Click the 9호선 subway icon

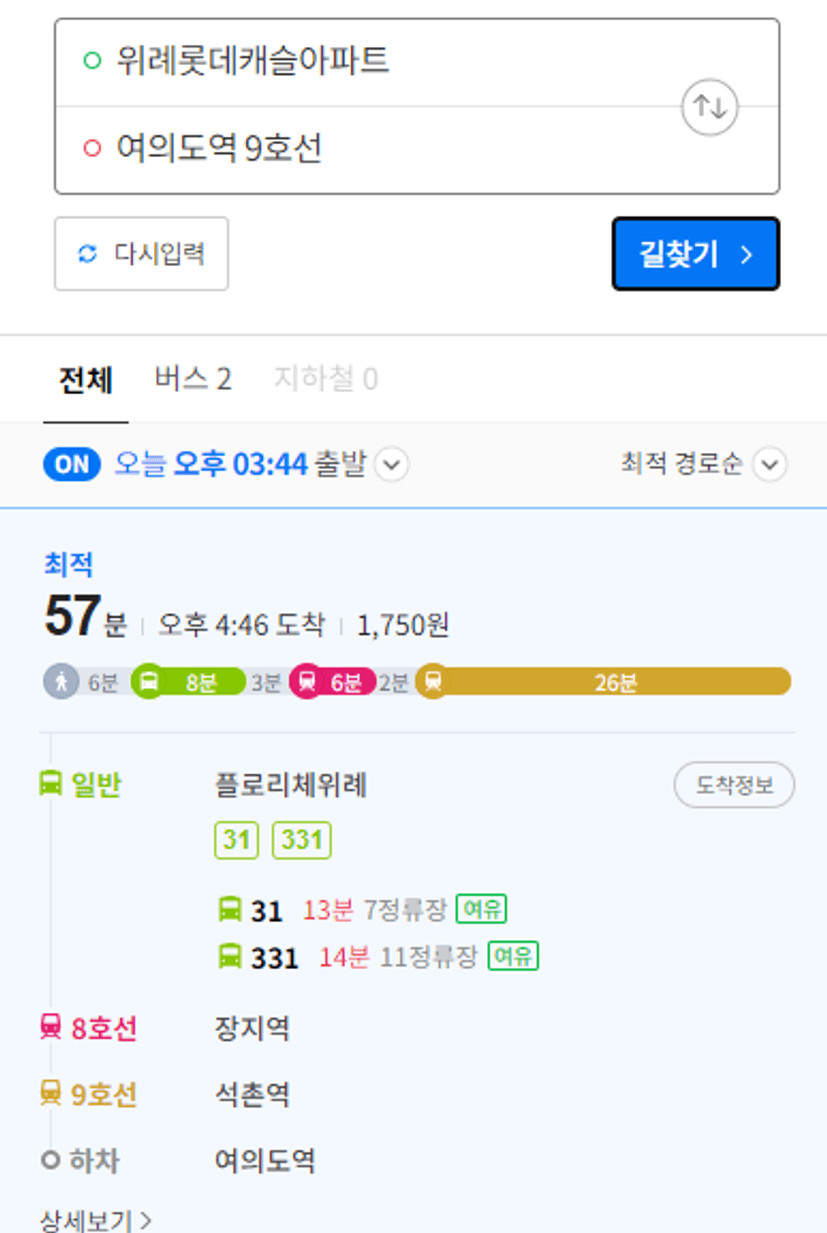[50, 1094]
